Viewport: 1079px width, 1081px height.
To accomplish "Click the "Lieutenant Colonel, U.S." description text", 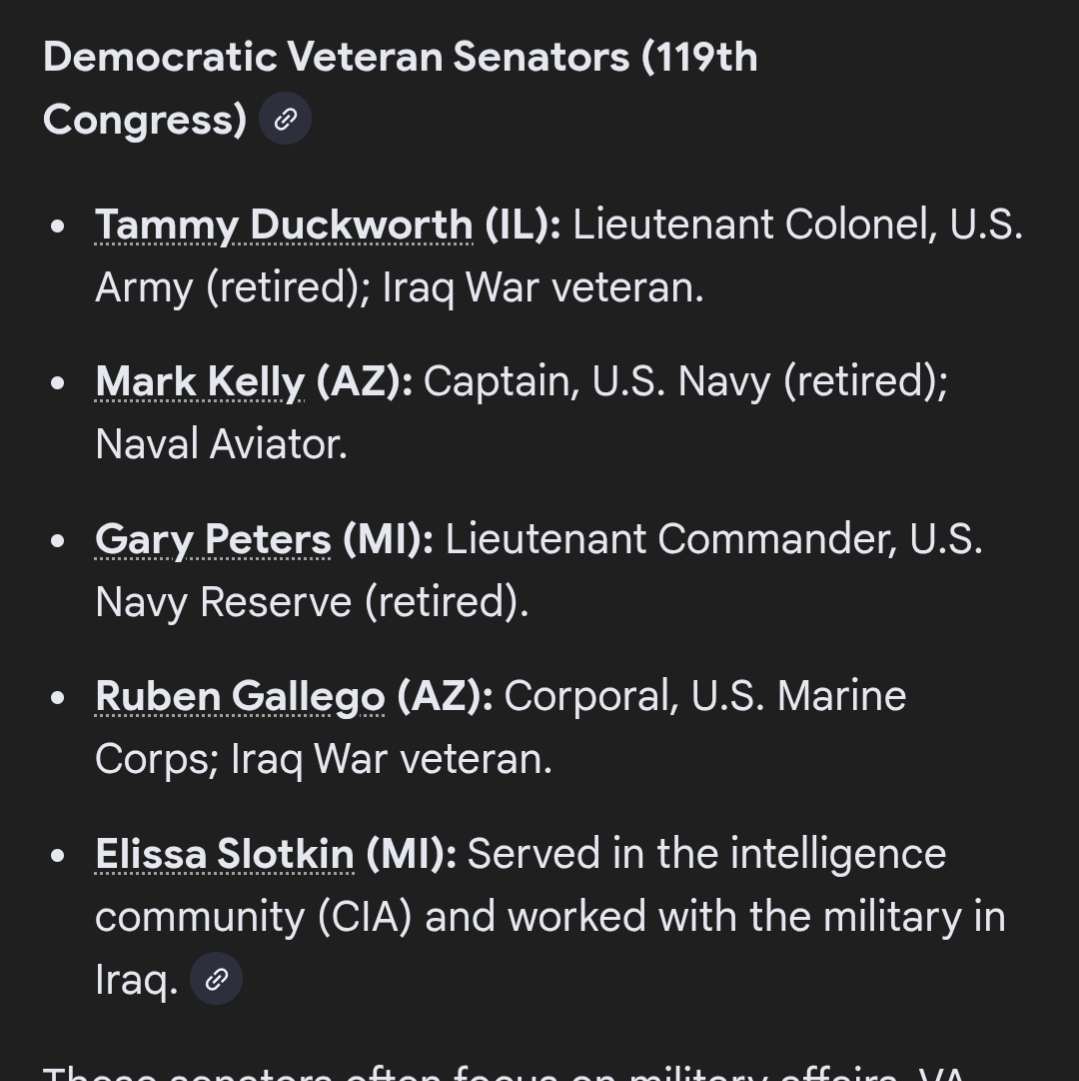I will 797,225.
